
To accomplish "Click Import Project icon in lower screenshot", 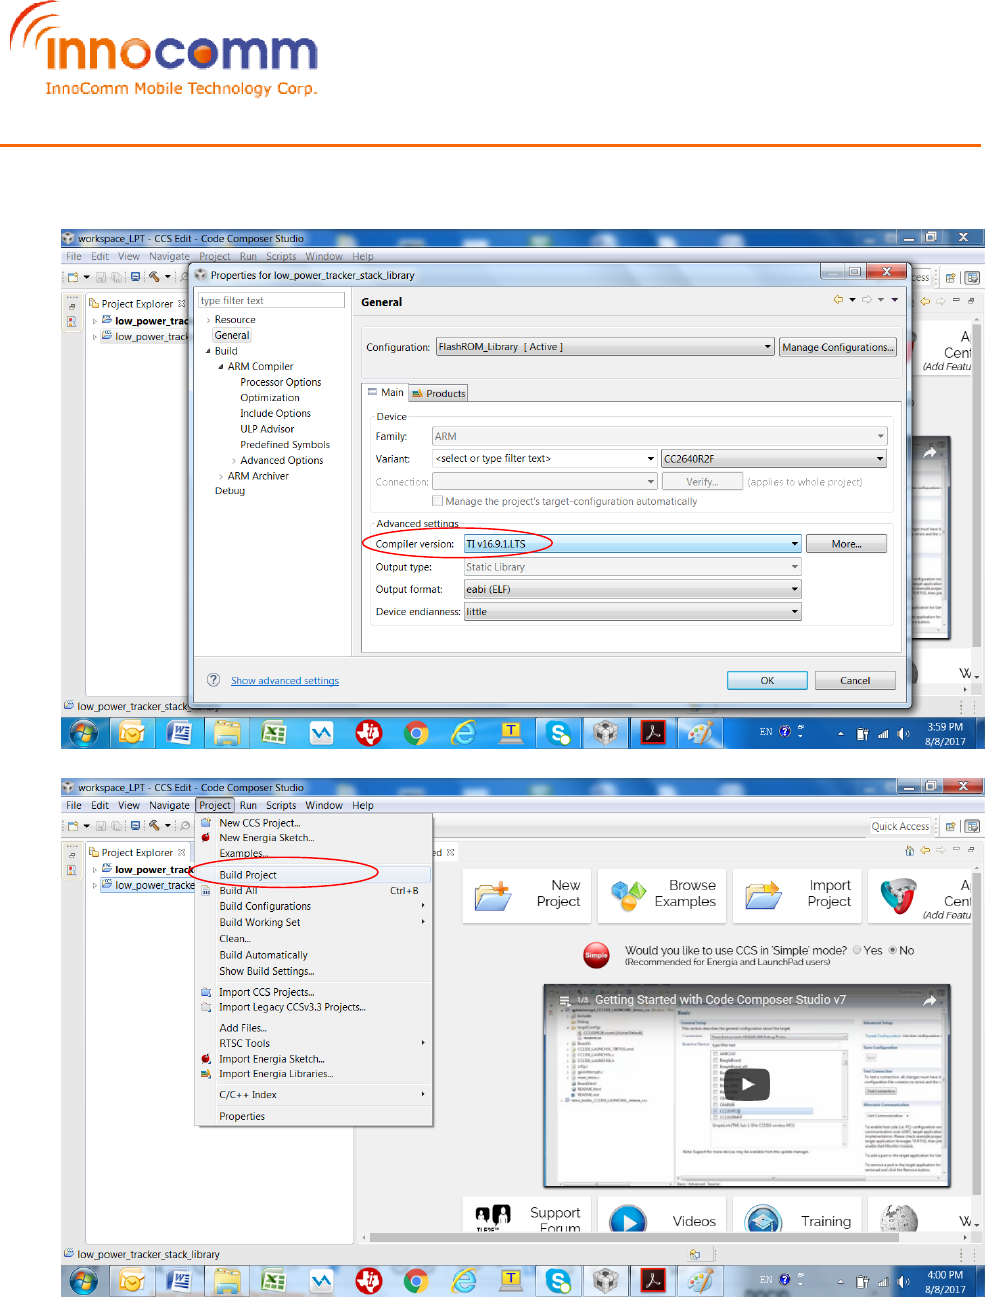I will pos(763,895).
